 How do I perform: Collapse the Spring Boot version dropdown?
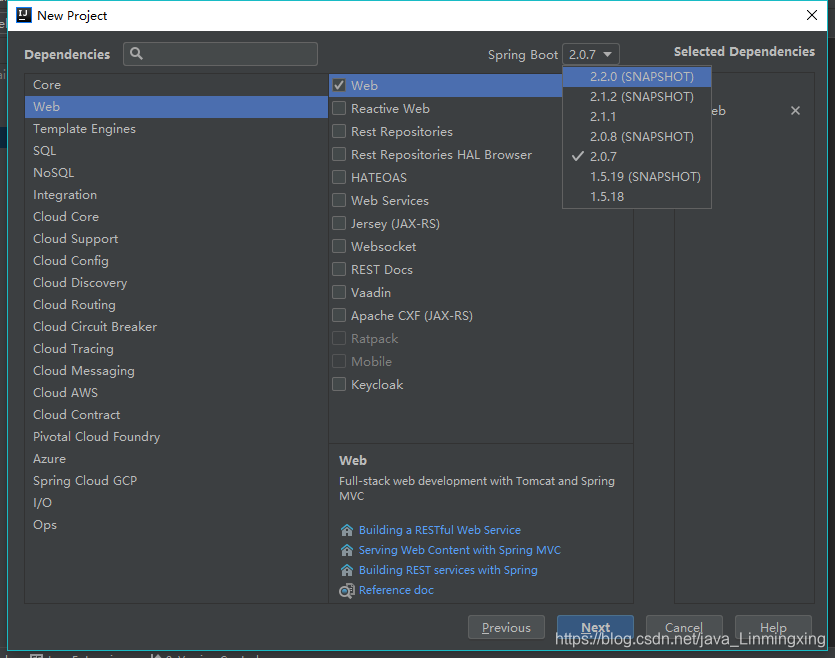591,54
